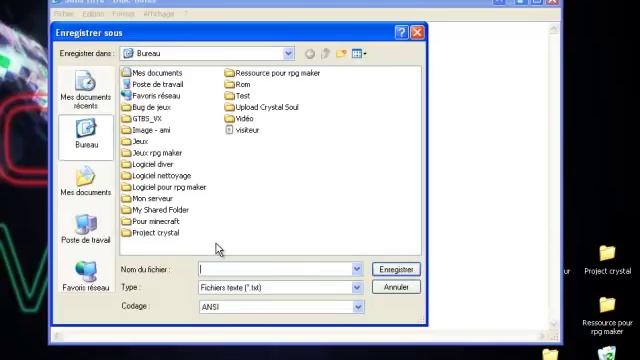Expand the Type file format dropdown
Image resolution: width=640 pixels, height=360 pixels.
pos(357,287)
